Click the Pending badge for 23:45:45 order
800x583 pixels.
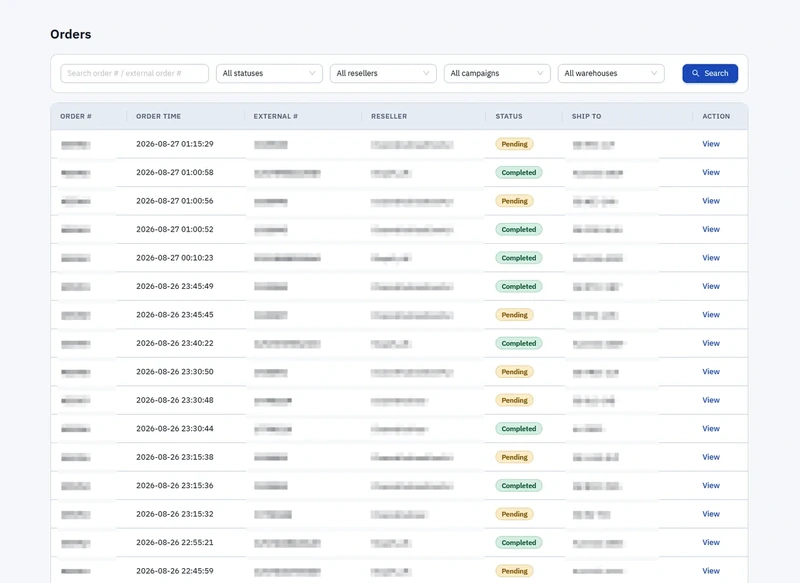click(x=514, y=315)
